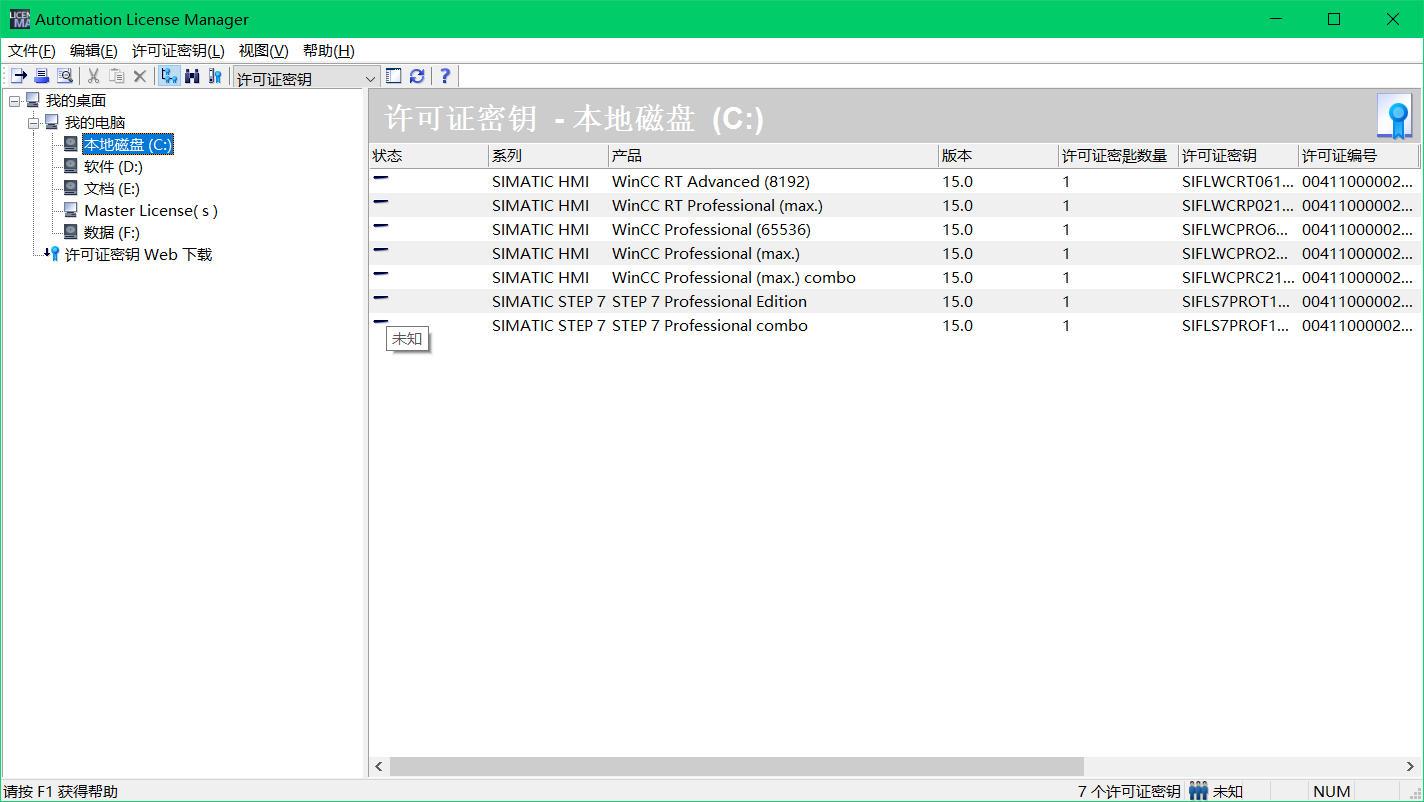Collapse the 我的桌面 tree node
Image resolution: width=1424 pixels, height=802 pixels.
click(14, 101)
